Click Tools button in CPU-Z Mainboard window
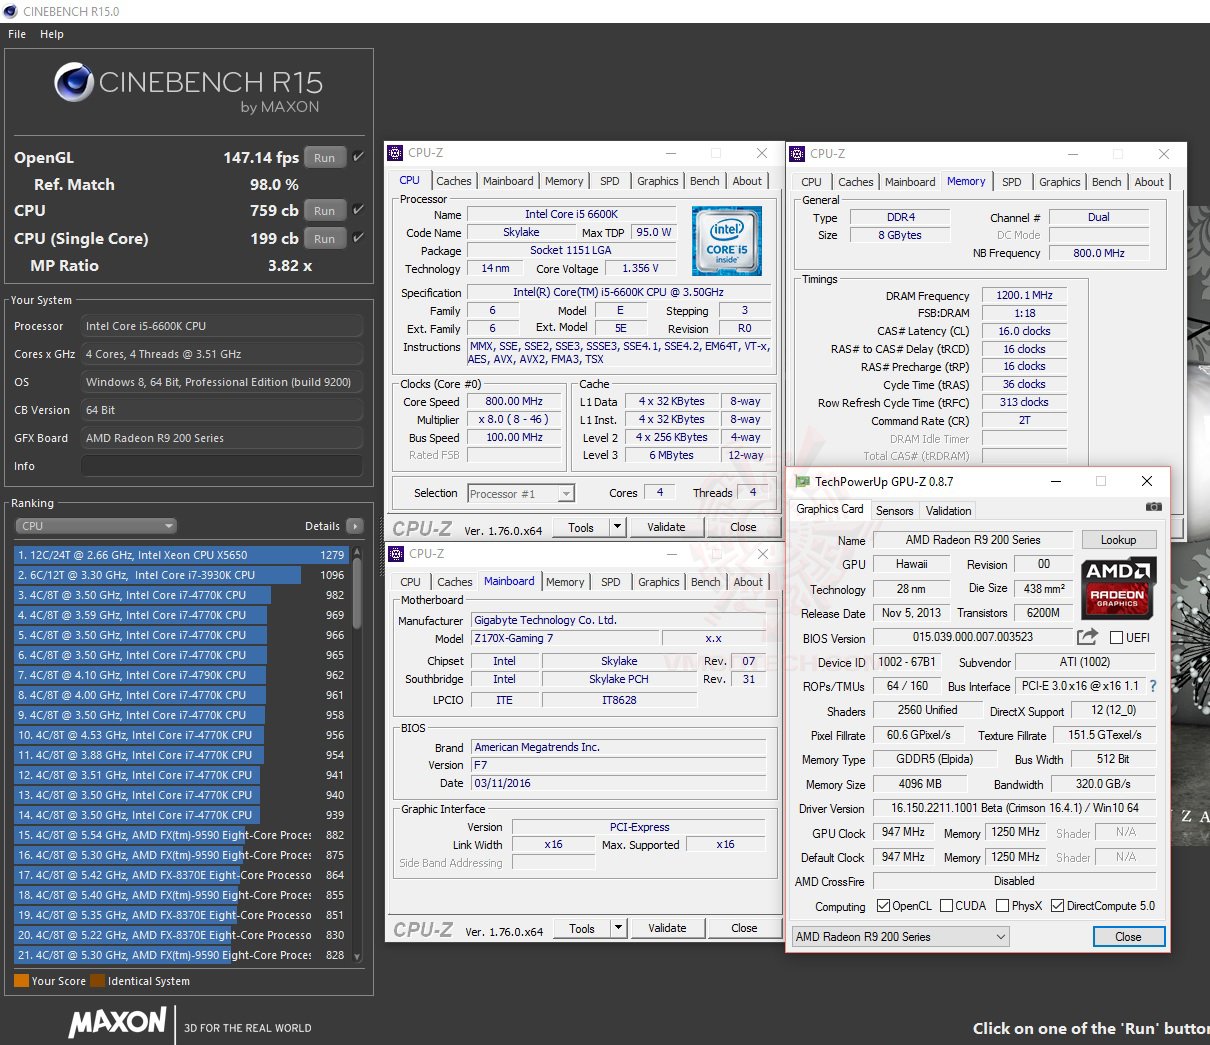The width and height of the screenshot is (1210, 1045). coord(582,928)
